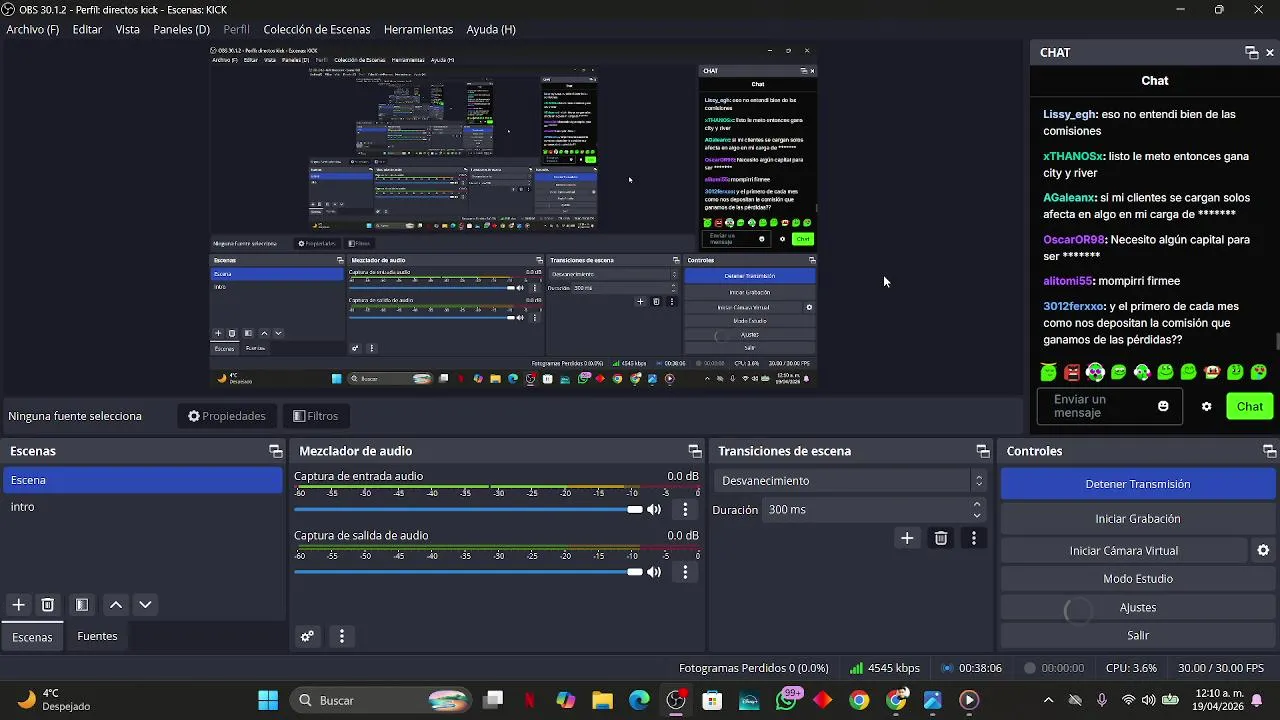Open Ajustes settings button
The image size is (1280, 720).
tap(1138, 607)
